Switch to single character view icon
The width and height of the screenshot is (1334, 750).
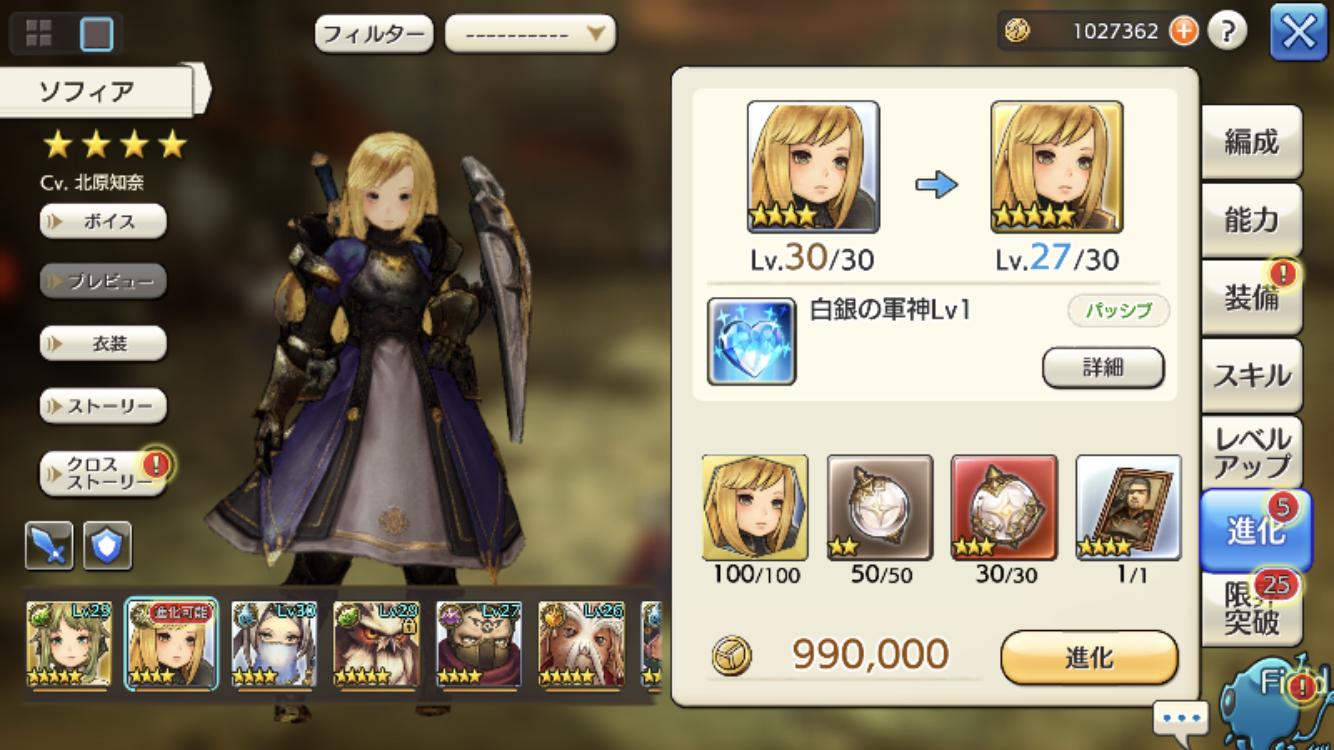click(x=97, y=34)
